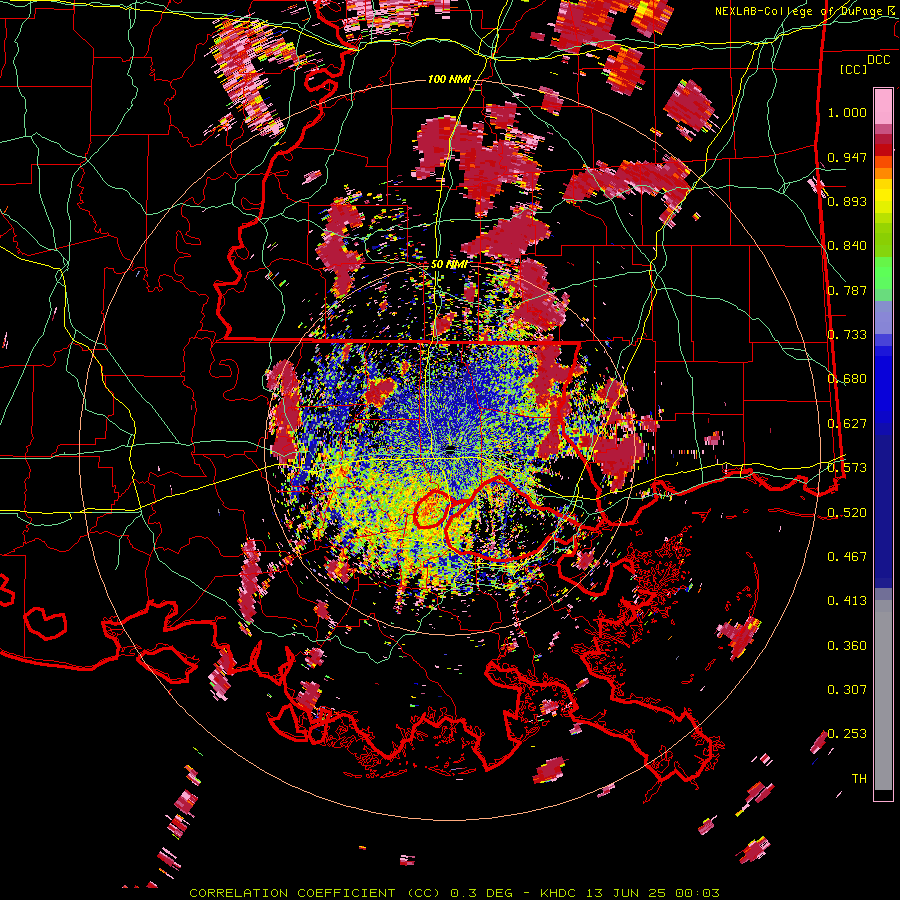Click the 0.787 scale label
This screenshot has width=900, height=900.
point(847,290)
